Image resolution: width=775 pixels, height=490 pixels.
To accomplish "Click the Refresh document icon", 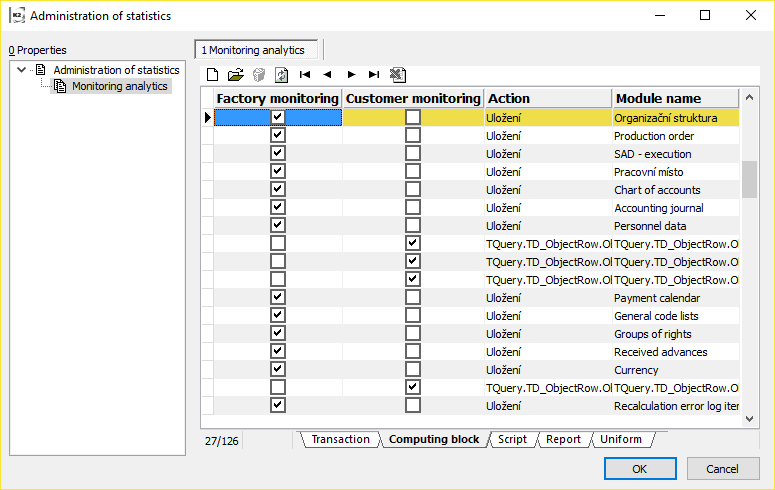I will (281, 74).
